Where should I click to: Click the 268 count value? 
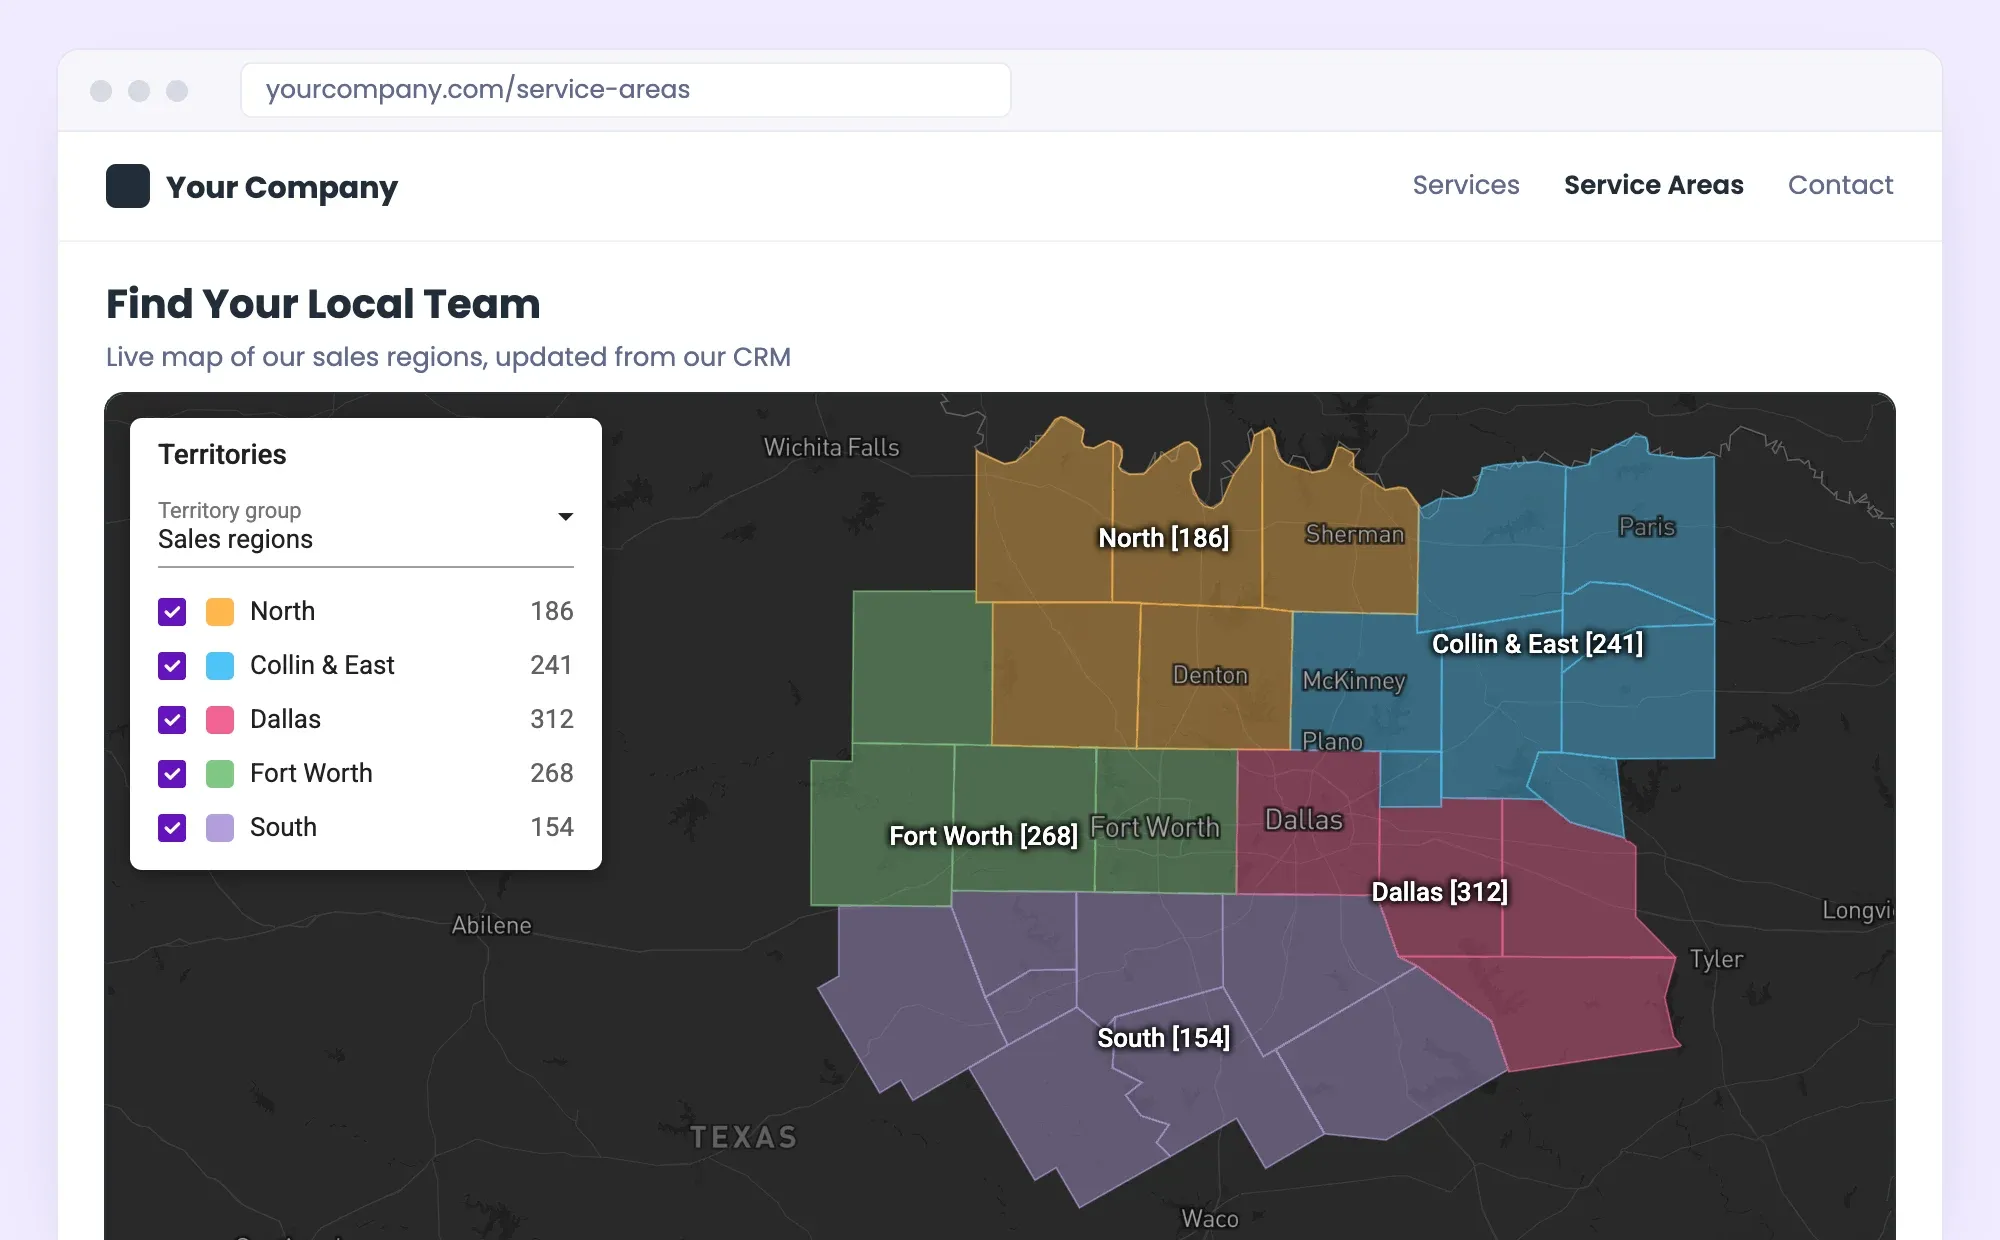tap(552, 773)
